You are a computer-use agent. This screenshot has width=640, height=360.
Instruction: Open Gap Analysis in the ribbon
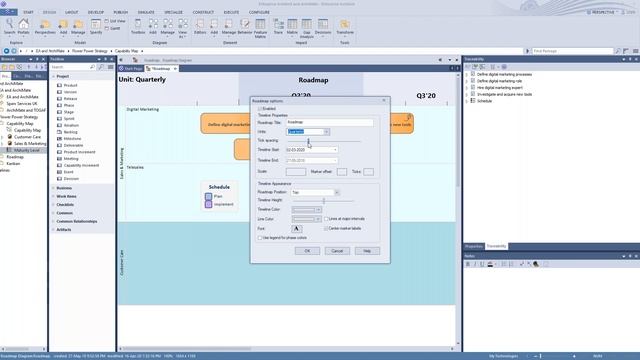(307, 29)
